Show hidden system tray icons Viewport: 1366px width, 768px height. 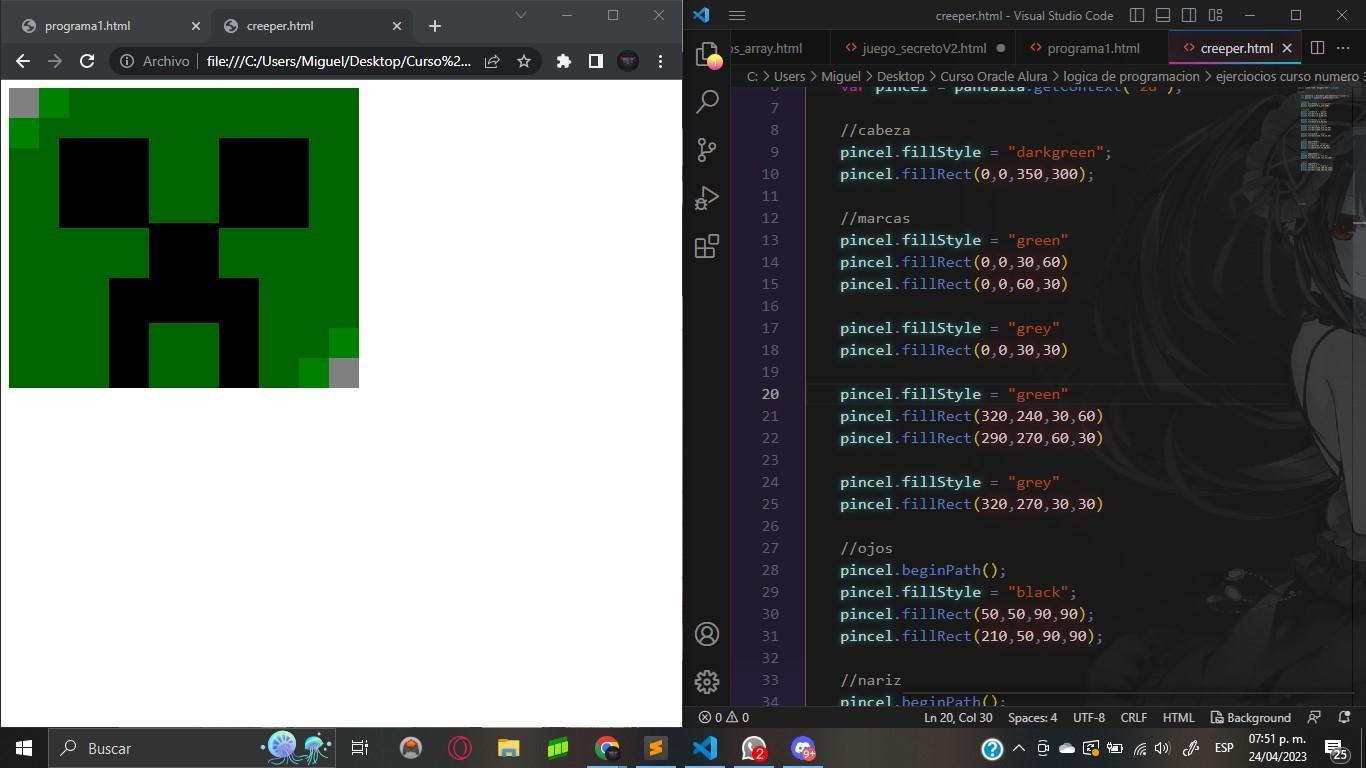pos(1018,748)
